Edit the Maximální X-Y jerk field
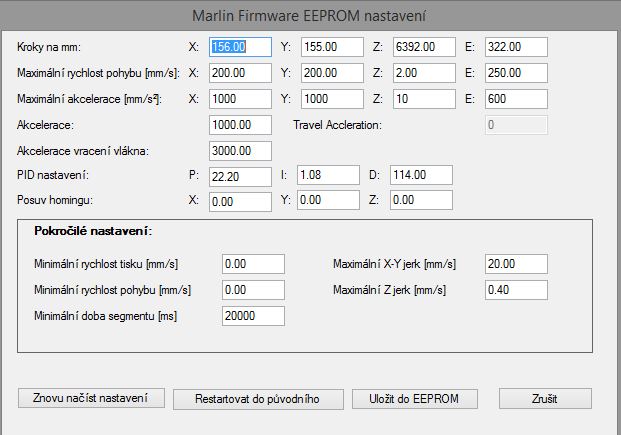The width and height of the screenshot is (621, 435). click(x=516, y=264)
